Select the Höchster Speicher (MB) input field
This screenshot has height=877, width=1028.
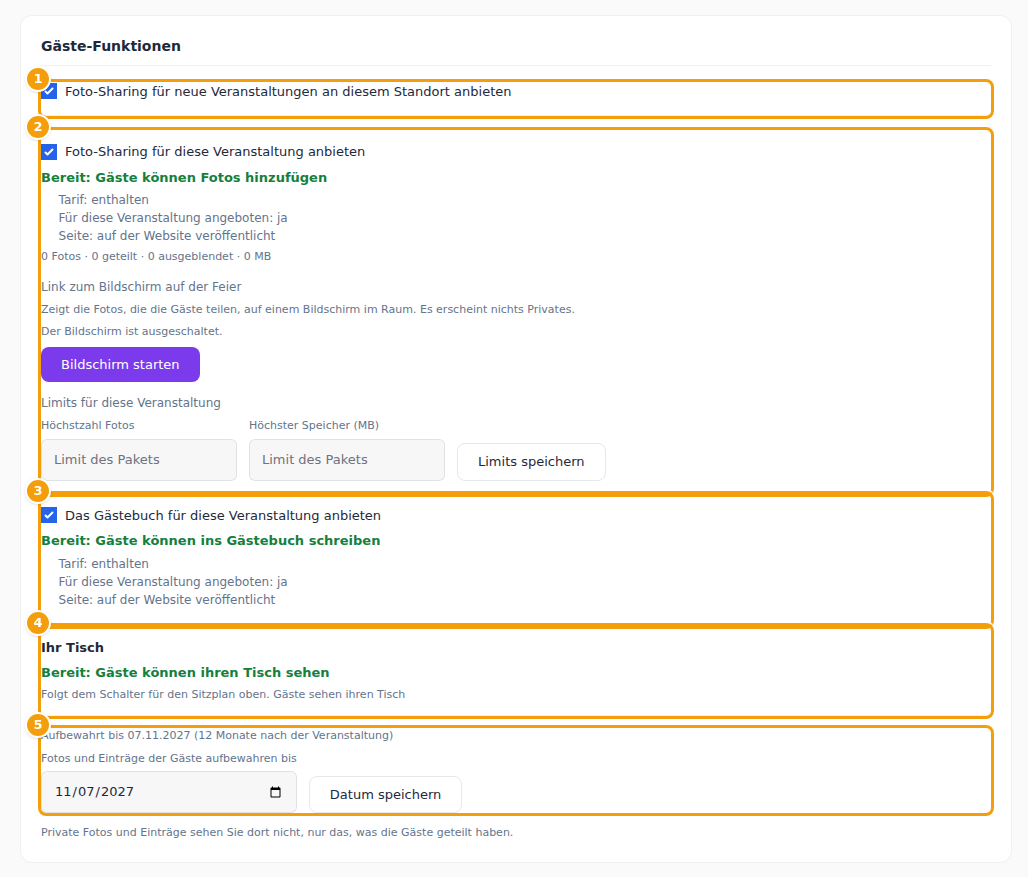(347, 459)
